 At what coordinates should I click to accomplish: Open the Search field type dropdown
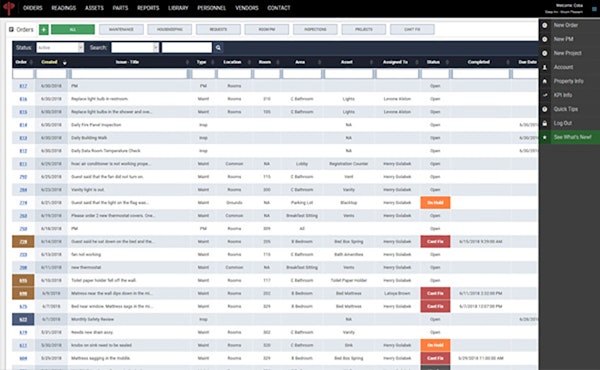[x=135, y=47]
